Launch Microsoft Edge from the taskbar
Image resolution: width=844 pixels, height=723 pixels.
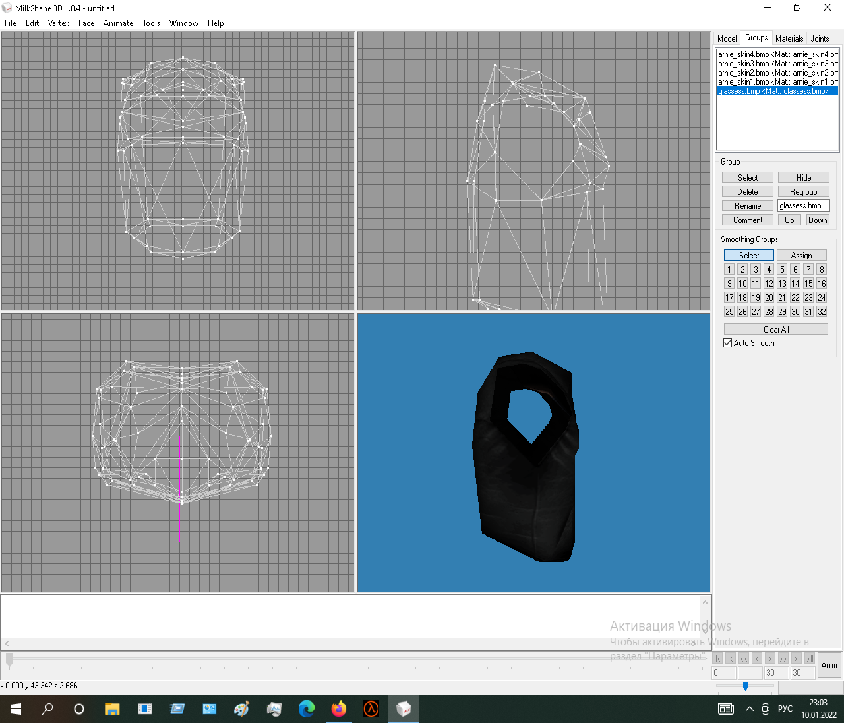[x=306, y=709]
